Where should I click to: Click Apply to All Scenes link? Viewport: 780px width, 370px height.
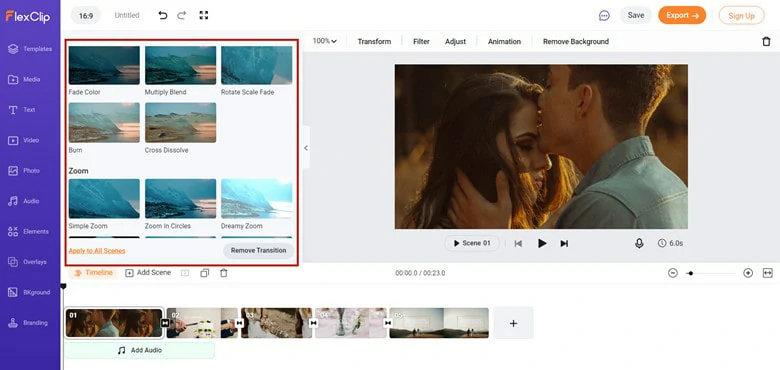[97, 251]
